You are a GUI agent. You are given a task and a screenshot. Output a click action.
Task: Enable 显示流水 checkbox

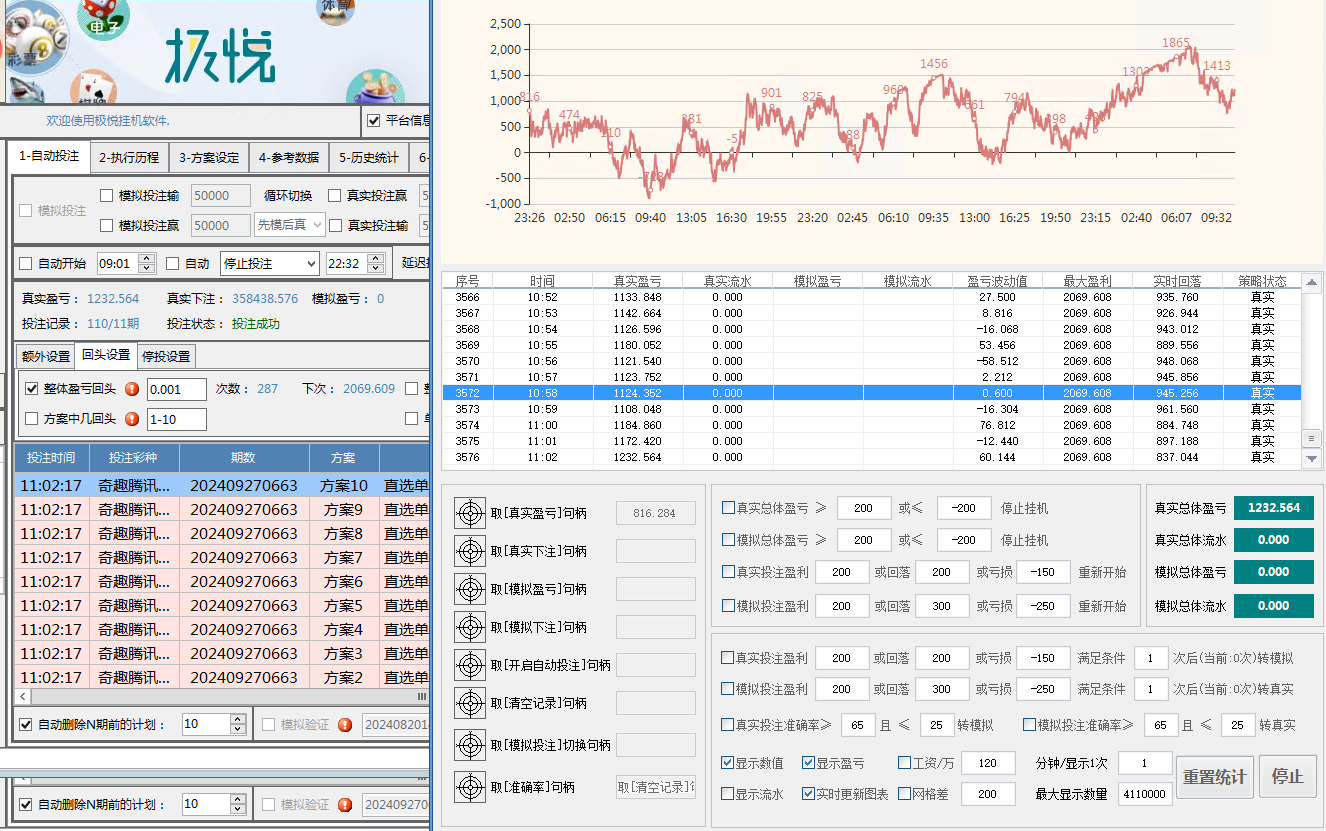point(728,794)
